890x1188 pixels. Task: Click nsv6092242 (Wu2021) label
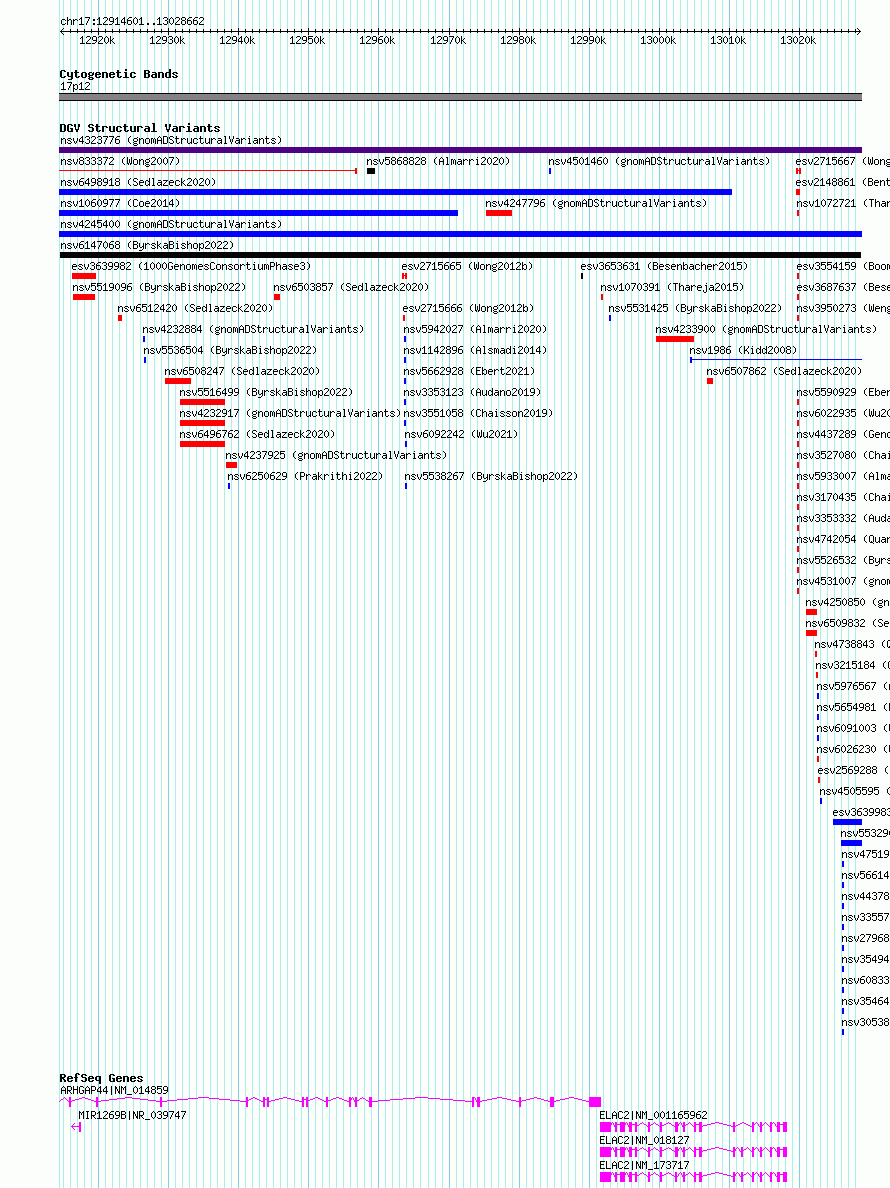[x=461, y=435]
